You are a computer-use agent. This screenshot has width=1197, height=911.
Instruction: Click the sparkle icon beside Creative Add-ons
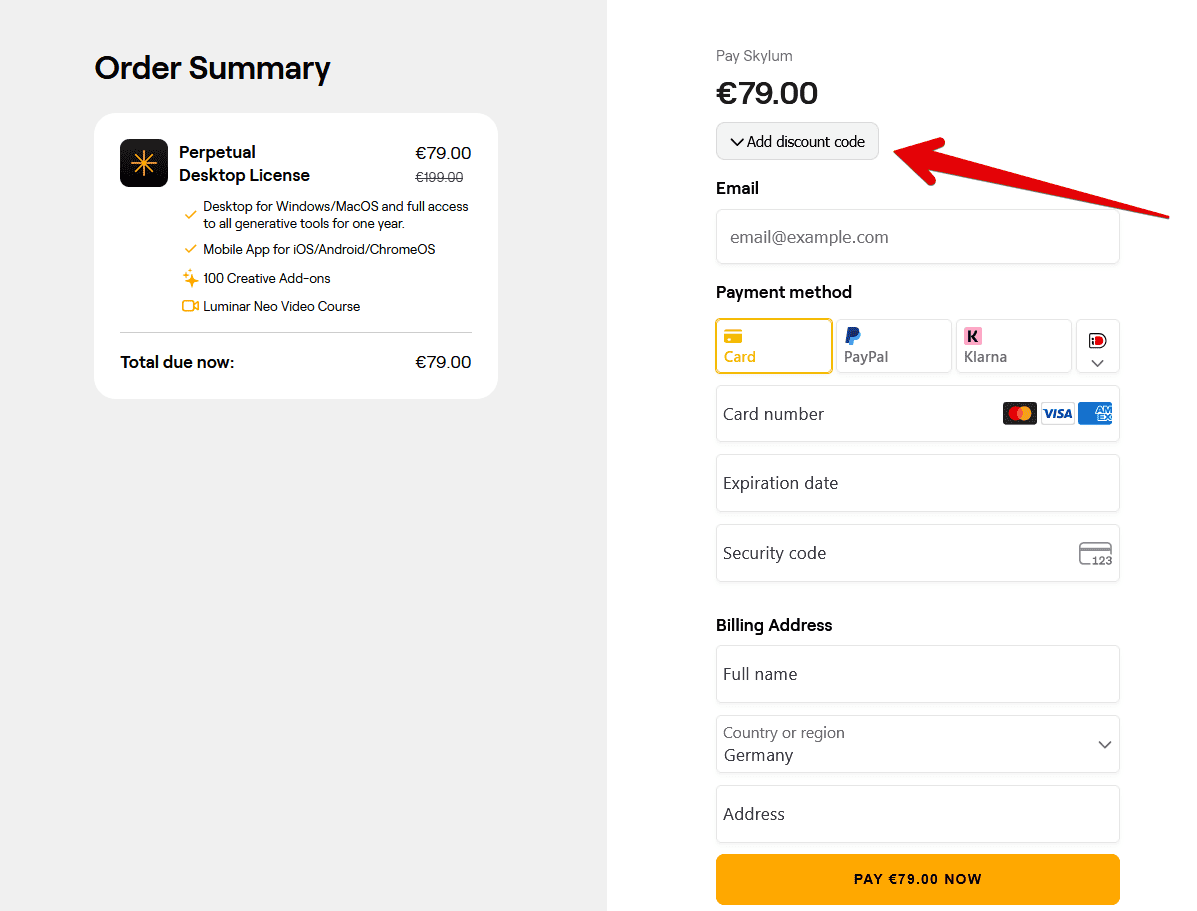click(190, 278)
